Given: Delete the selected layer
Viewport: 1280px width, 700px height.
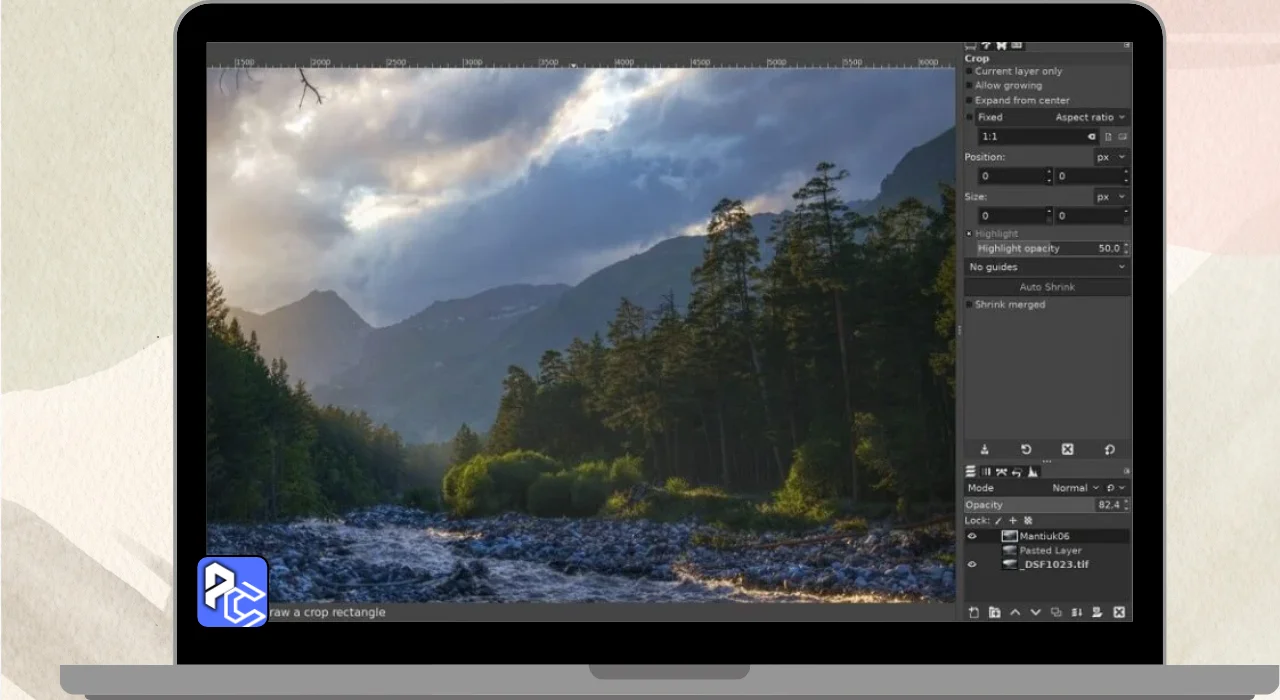Looking at the screenshot, I should pos(1119,612).
